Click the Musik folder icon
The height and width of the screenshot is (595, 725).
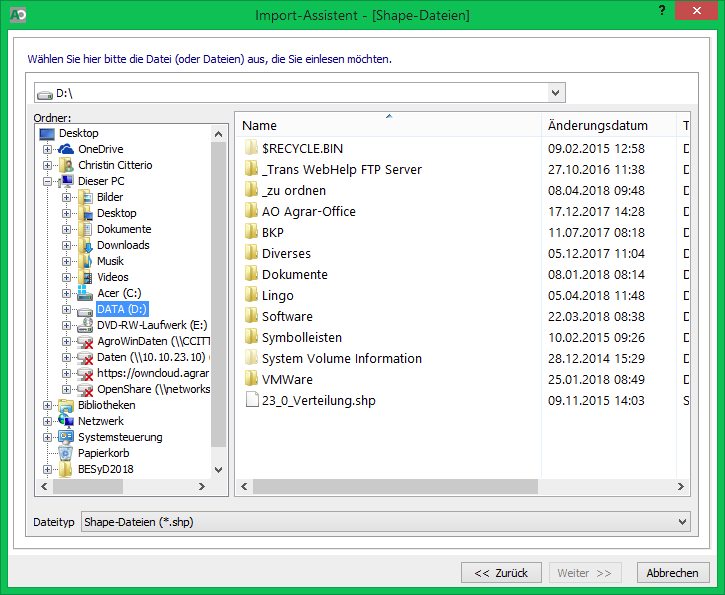point(85,261)
